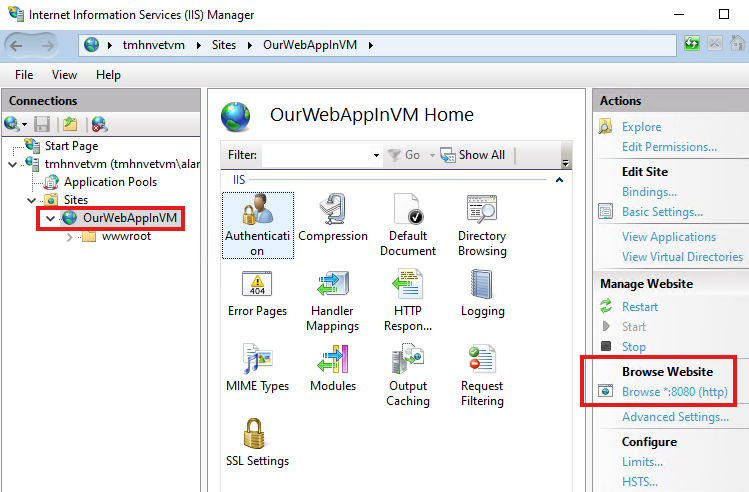Click OurWebAppInVM in the address breadcrumb

[310, 45]
